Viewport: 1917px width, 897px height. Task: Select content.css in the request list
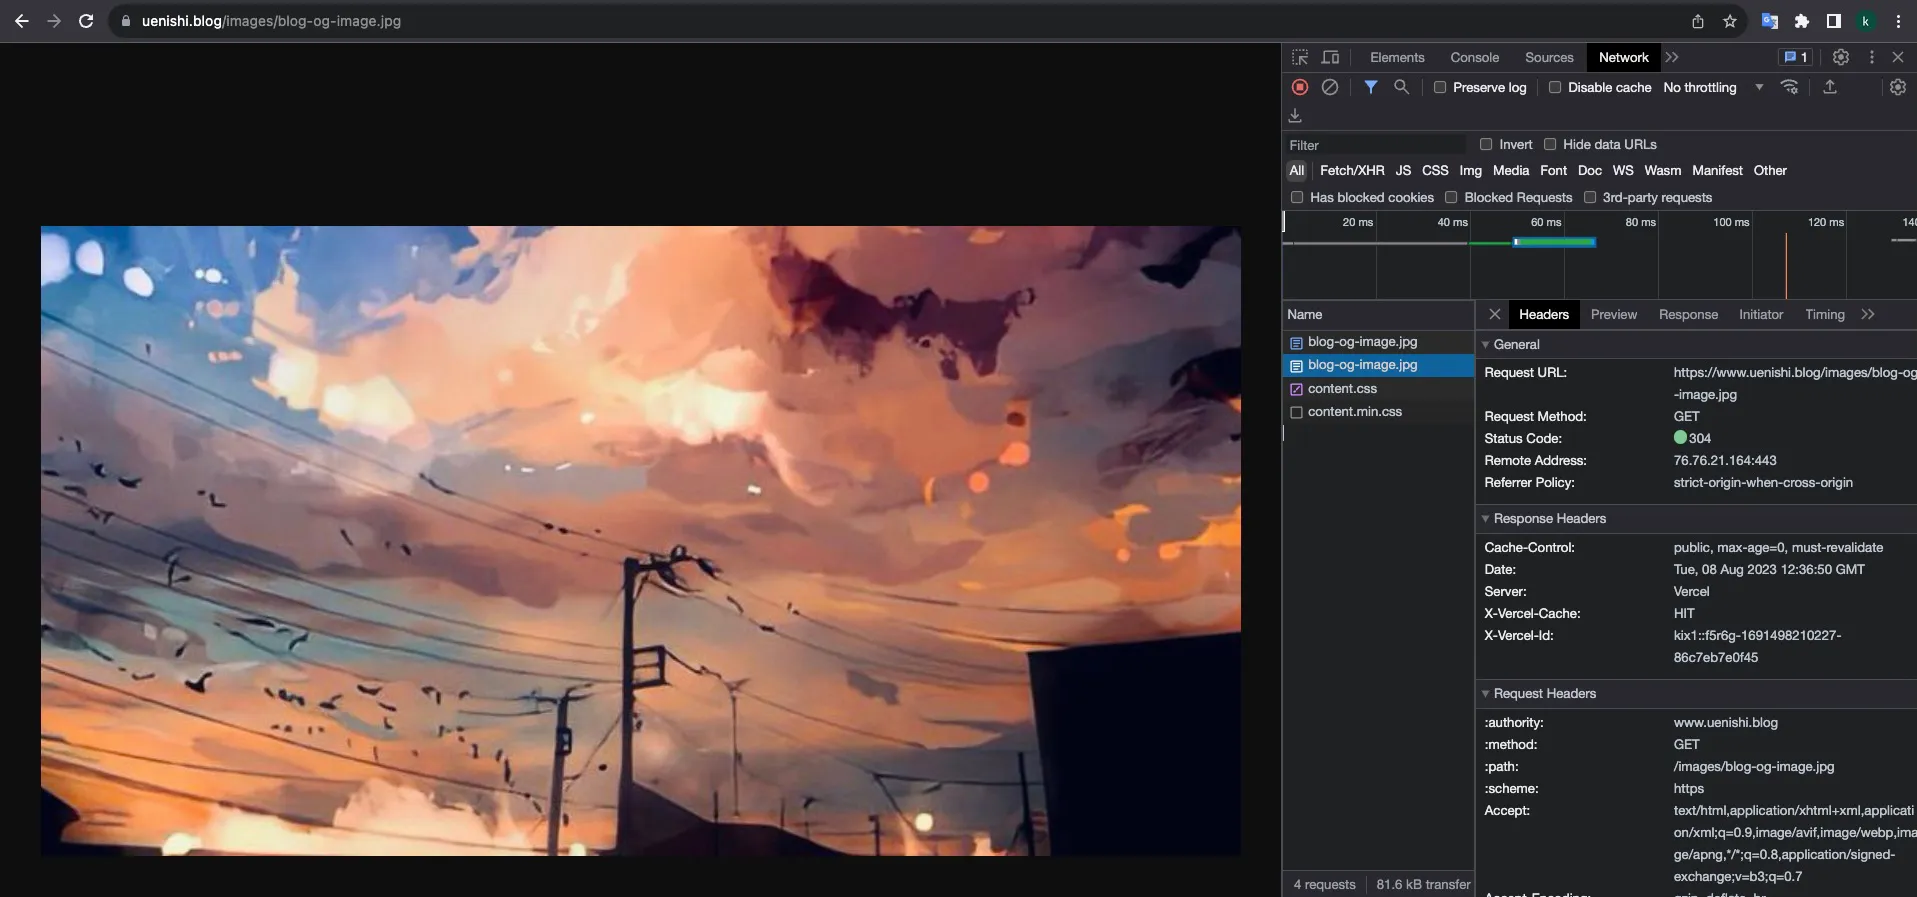(1342, 388)
